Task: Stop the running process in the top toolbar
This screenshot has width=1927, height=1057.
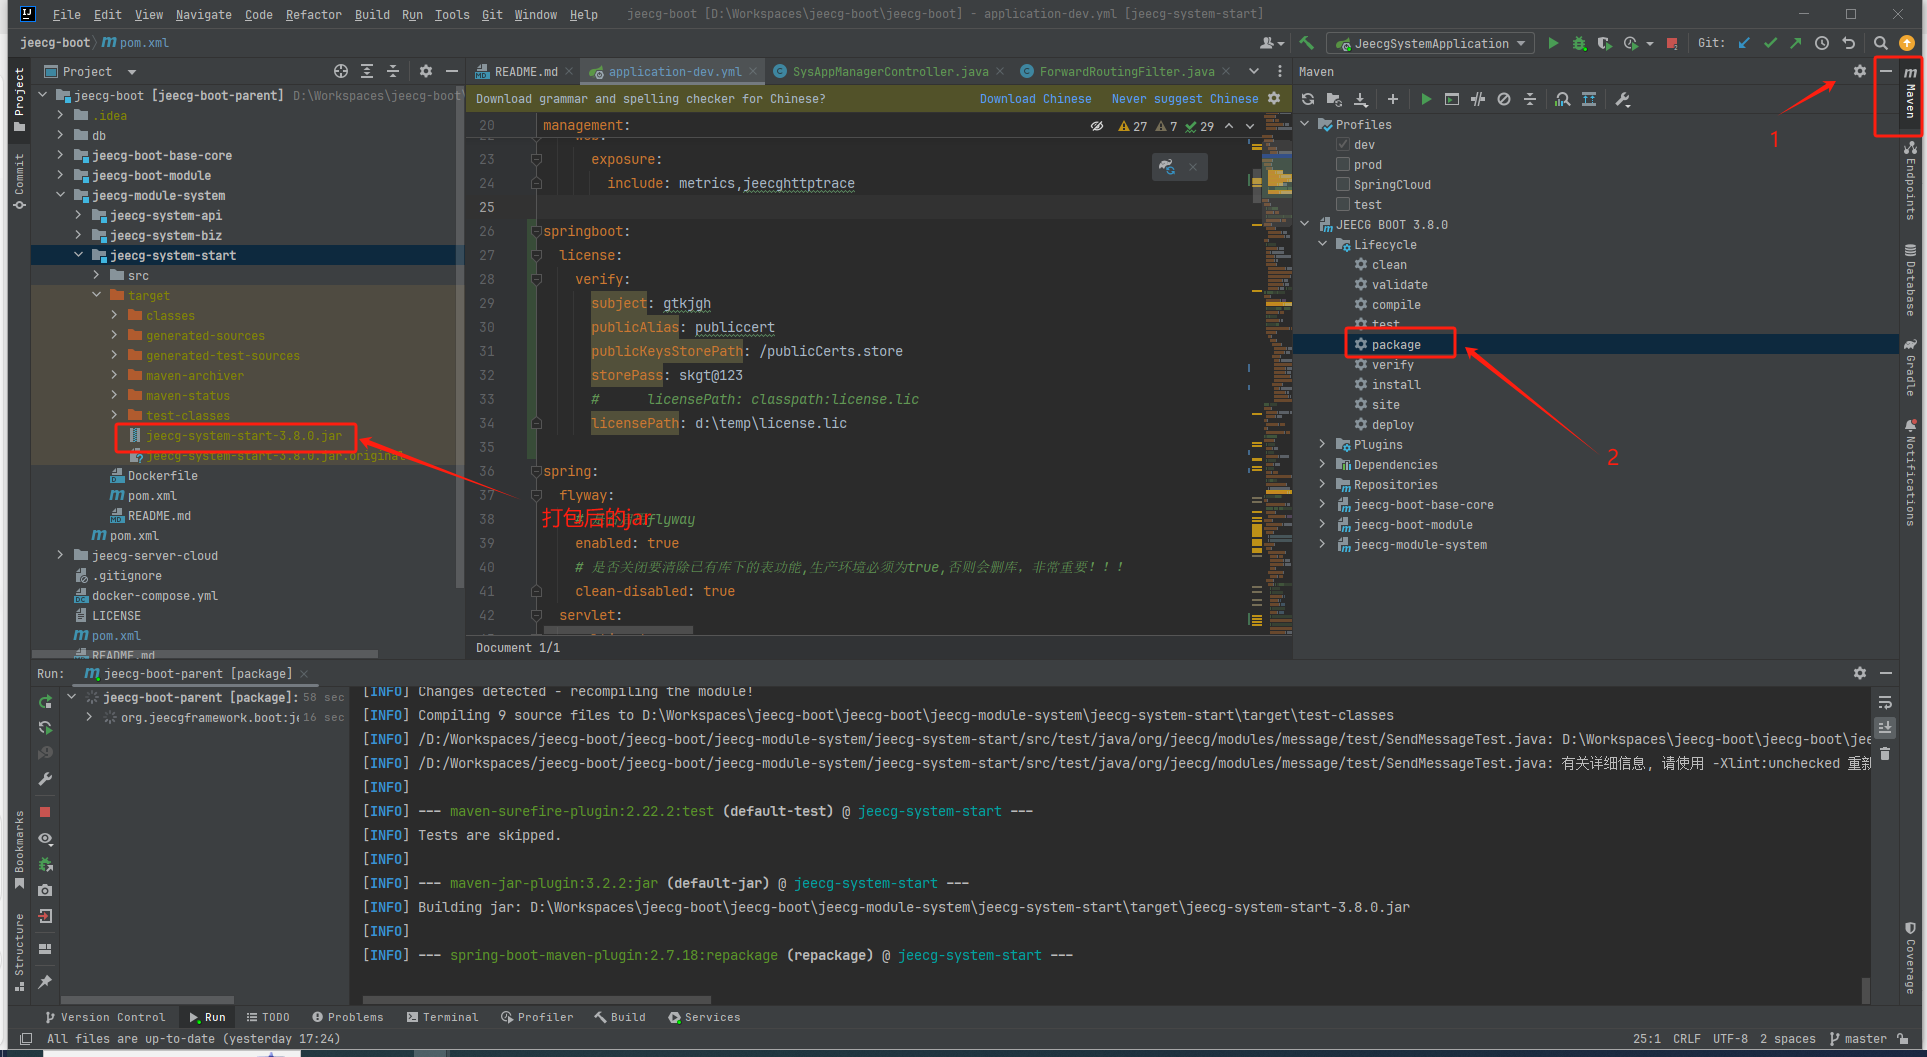Action: coord(1672,43)
